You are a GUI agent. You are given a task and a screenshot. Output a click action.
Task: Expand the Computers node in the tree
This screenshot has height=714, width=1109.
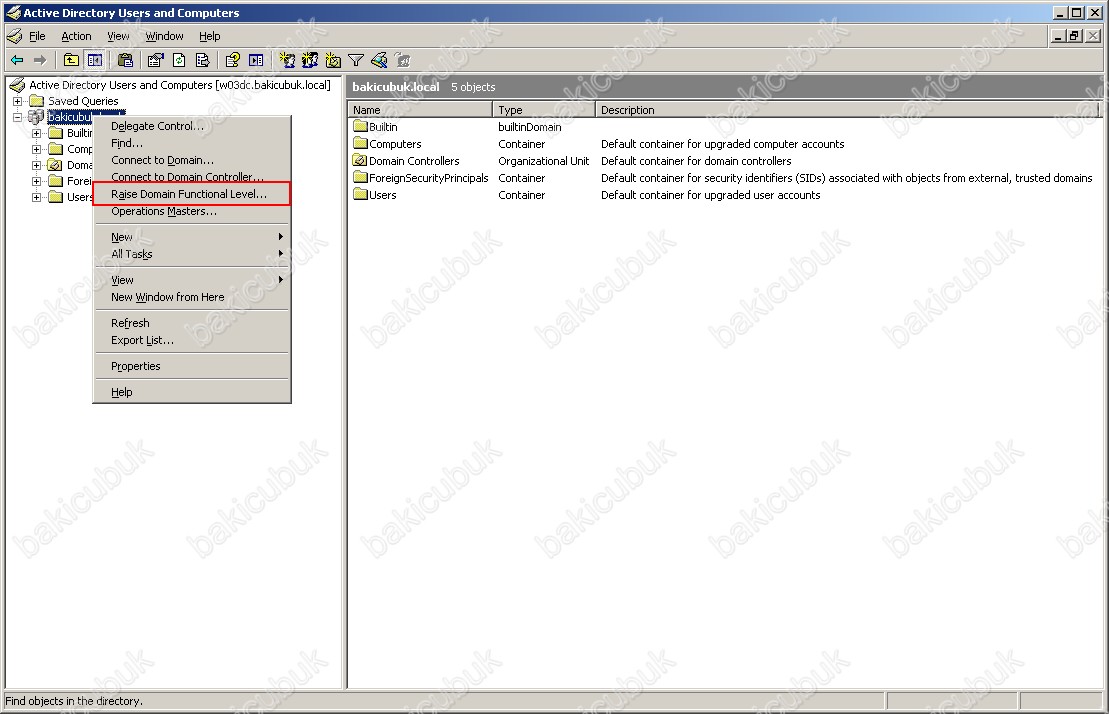pyautogui.click(x=37, y=149)
